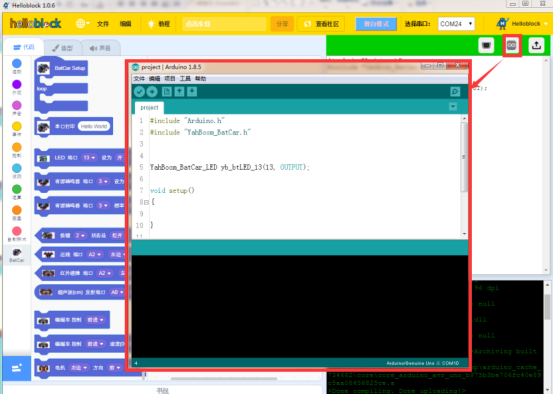The height and width of the screenshot is (394, 554).
Task: Click code line '#include "YahBoom_BatCar.h"'
Action: pyautogui.click(x=200, y=132)
